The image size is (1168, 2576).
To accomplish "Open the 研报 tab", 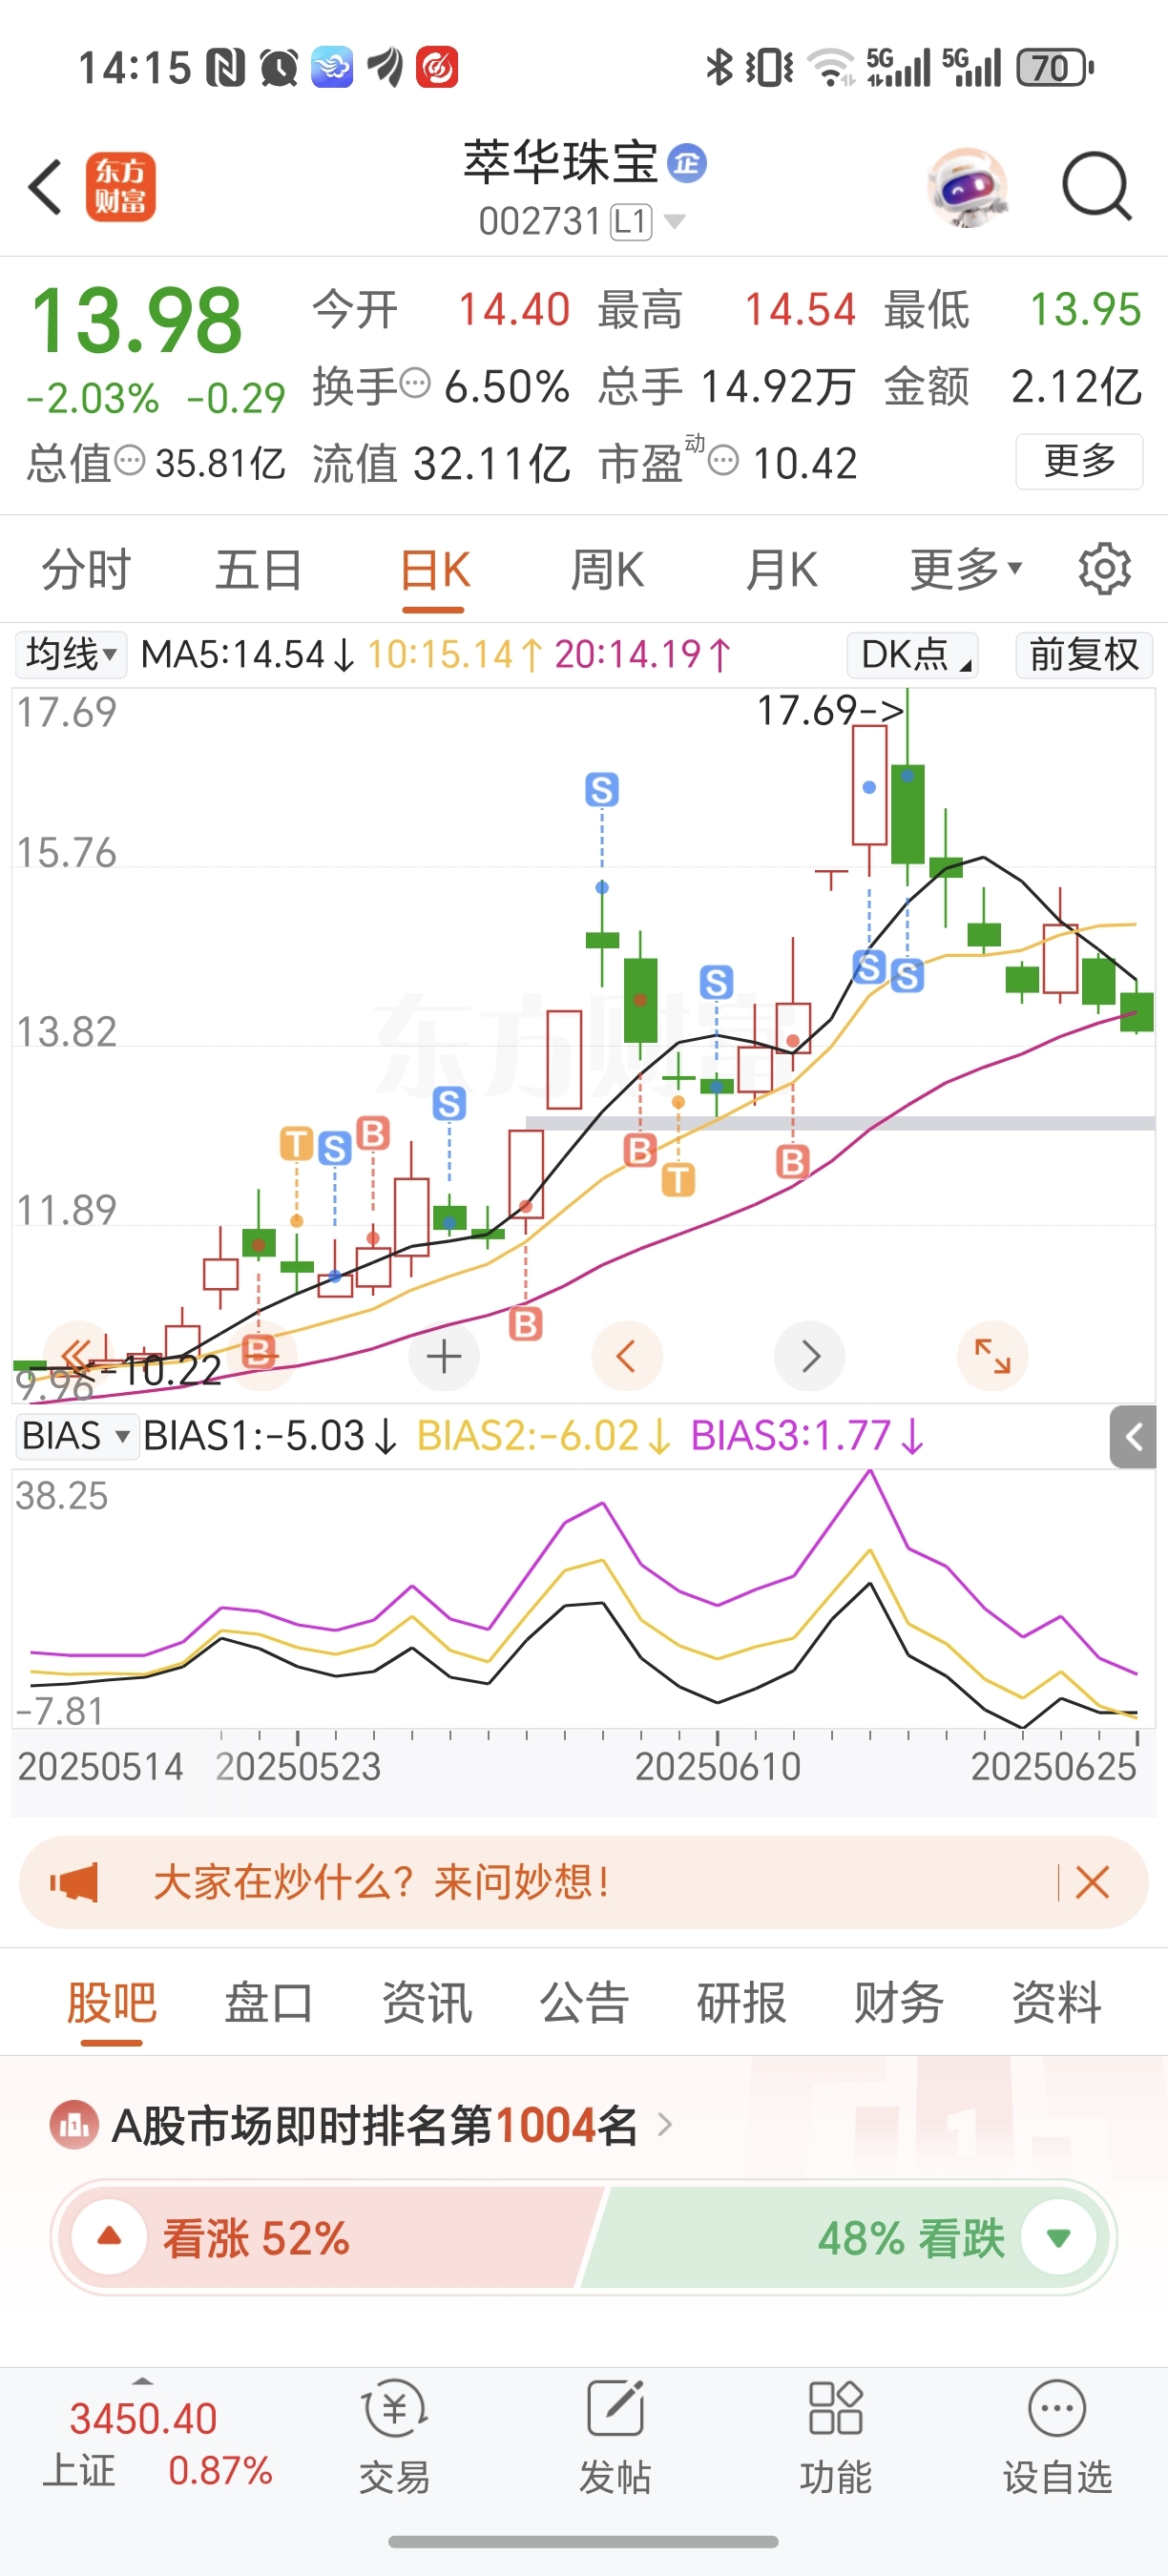I will pos(741,2002).
